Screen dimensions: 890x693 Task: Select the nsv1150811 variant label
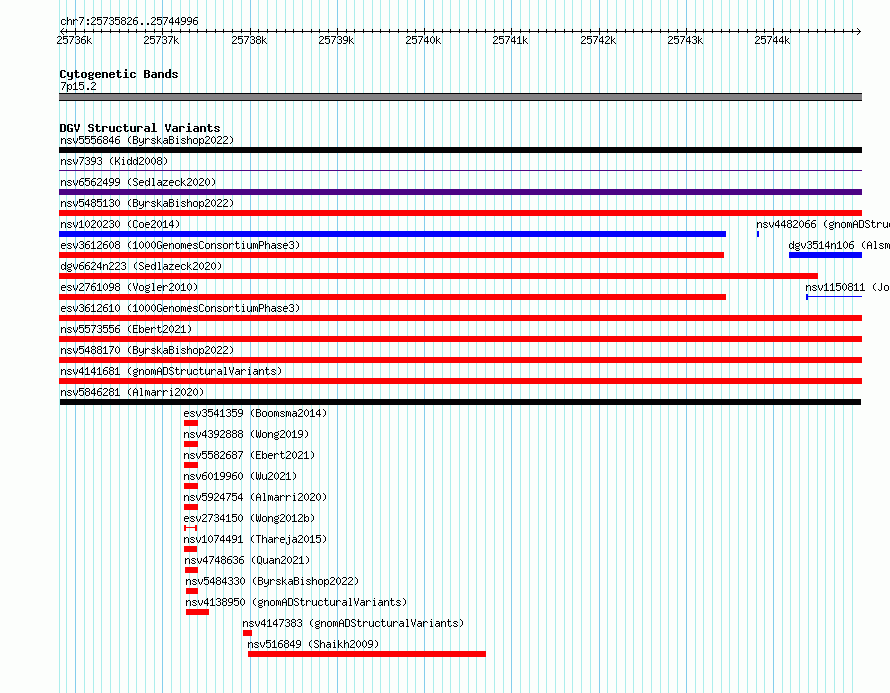pos(847,287)
